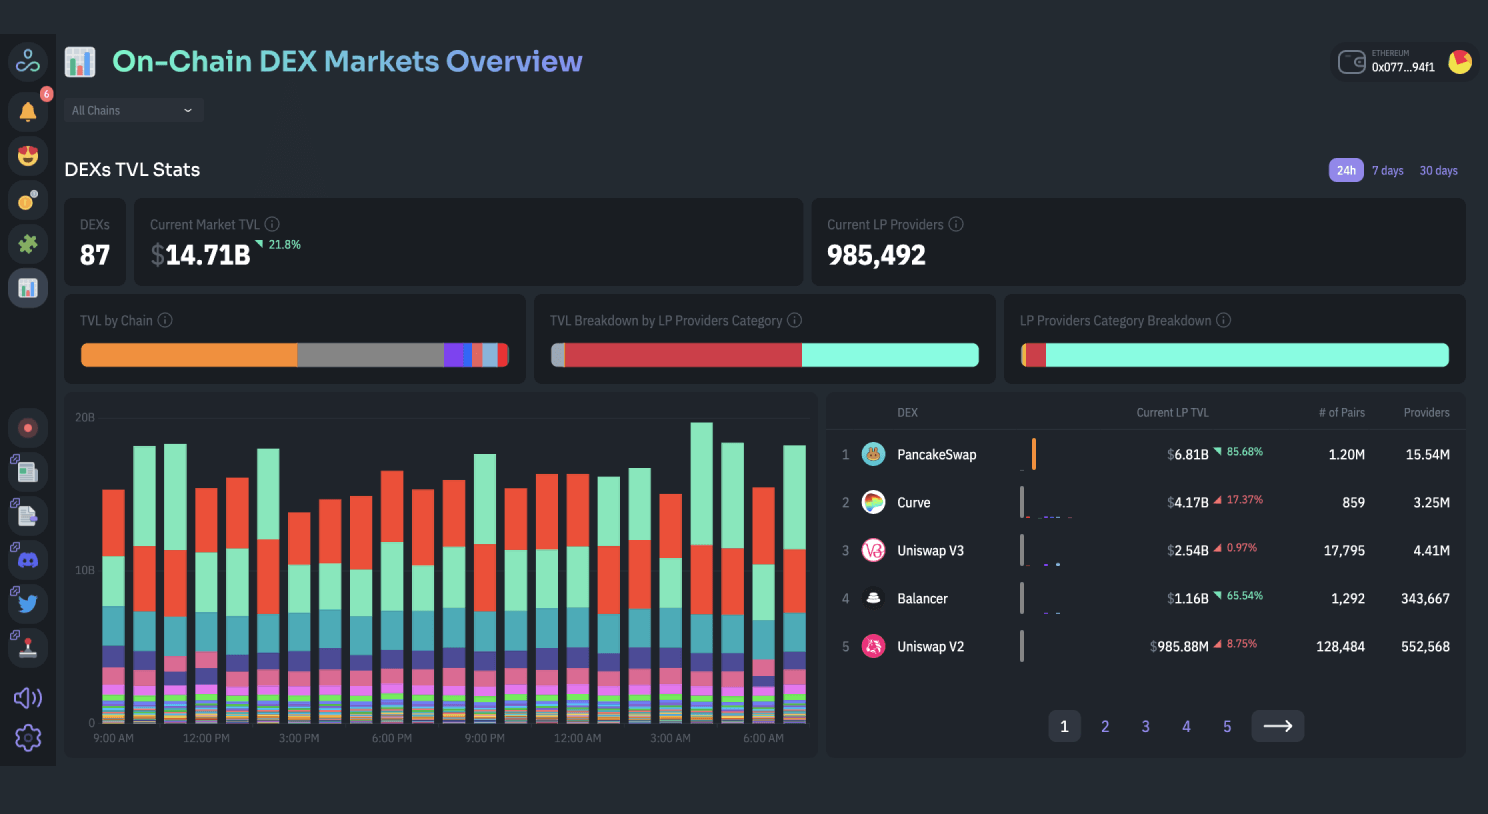
Task: Open the settings gear in sidebar
Action: tap(28, 738)
